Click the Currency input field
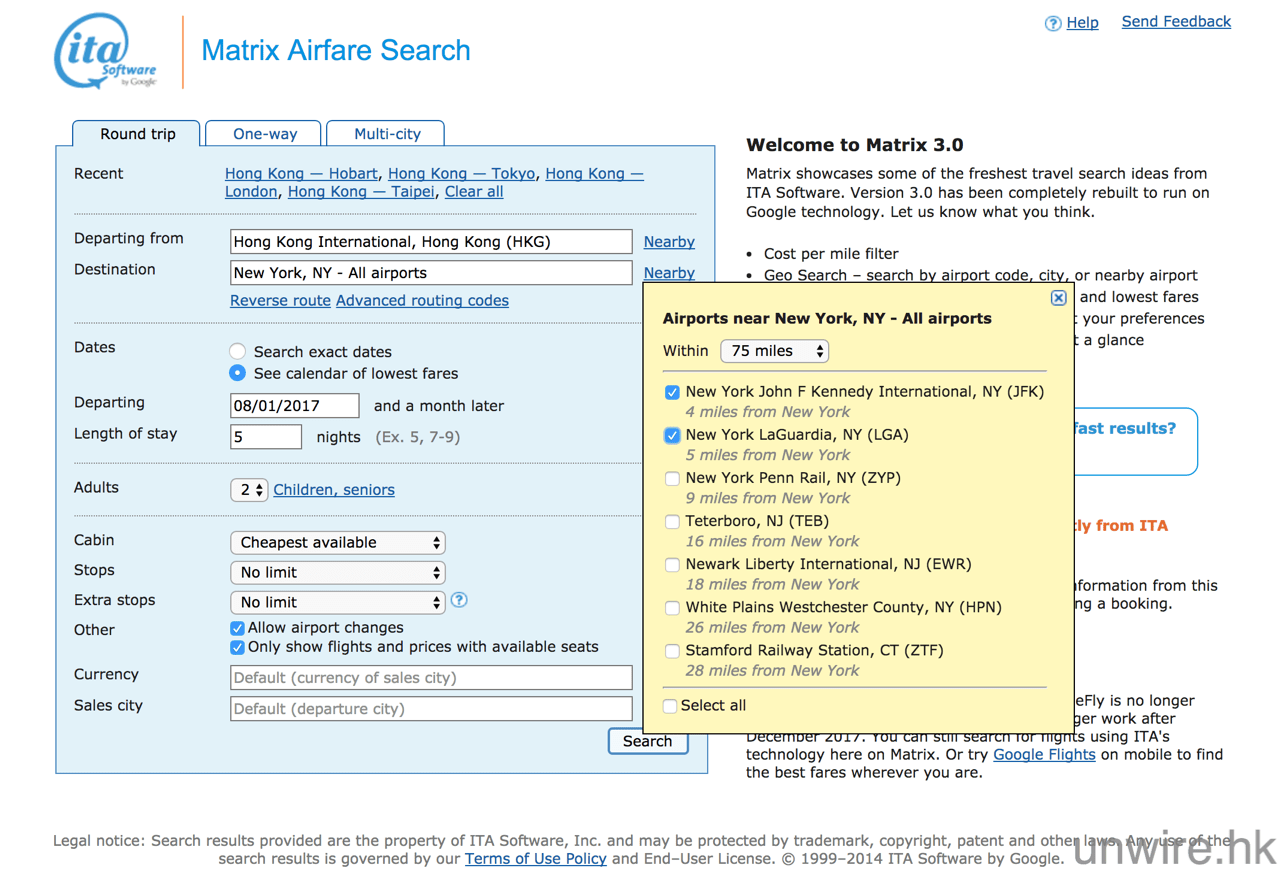The height and width of the screenshot is (876, 1280). coord(431,678)
